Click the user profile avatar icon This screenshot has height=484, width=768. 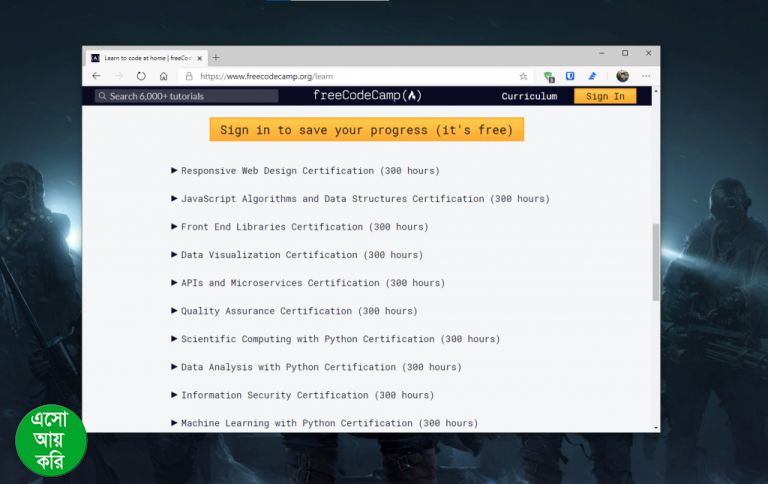point(622,76)
